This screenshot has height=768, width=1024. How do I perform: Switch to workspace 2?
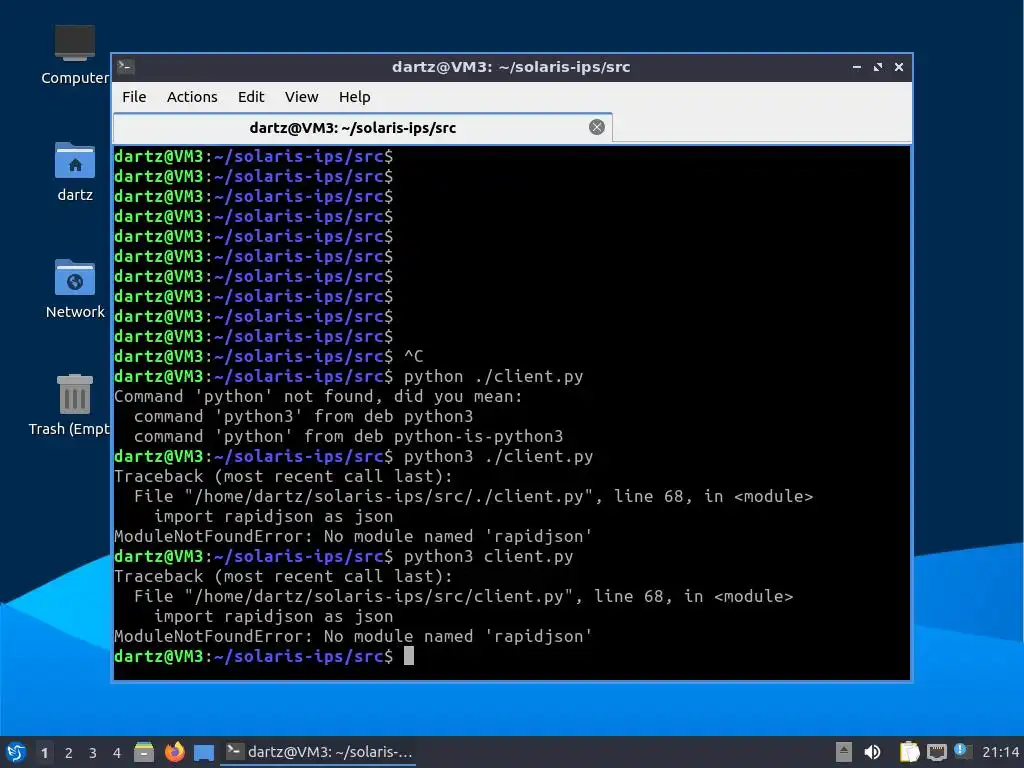(x=69, y=753)
